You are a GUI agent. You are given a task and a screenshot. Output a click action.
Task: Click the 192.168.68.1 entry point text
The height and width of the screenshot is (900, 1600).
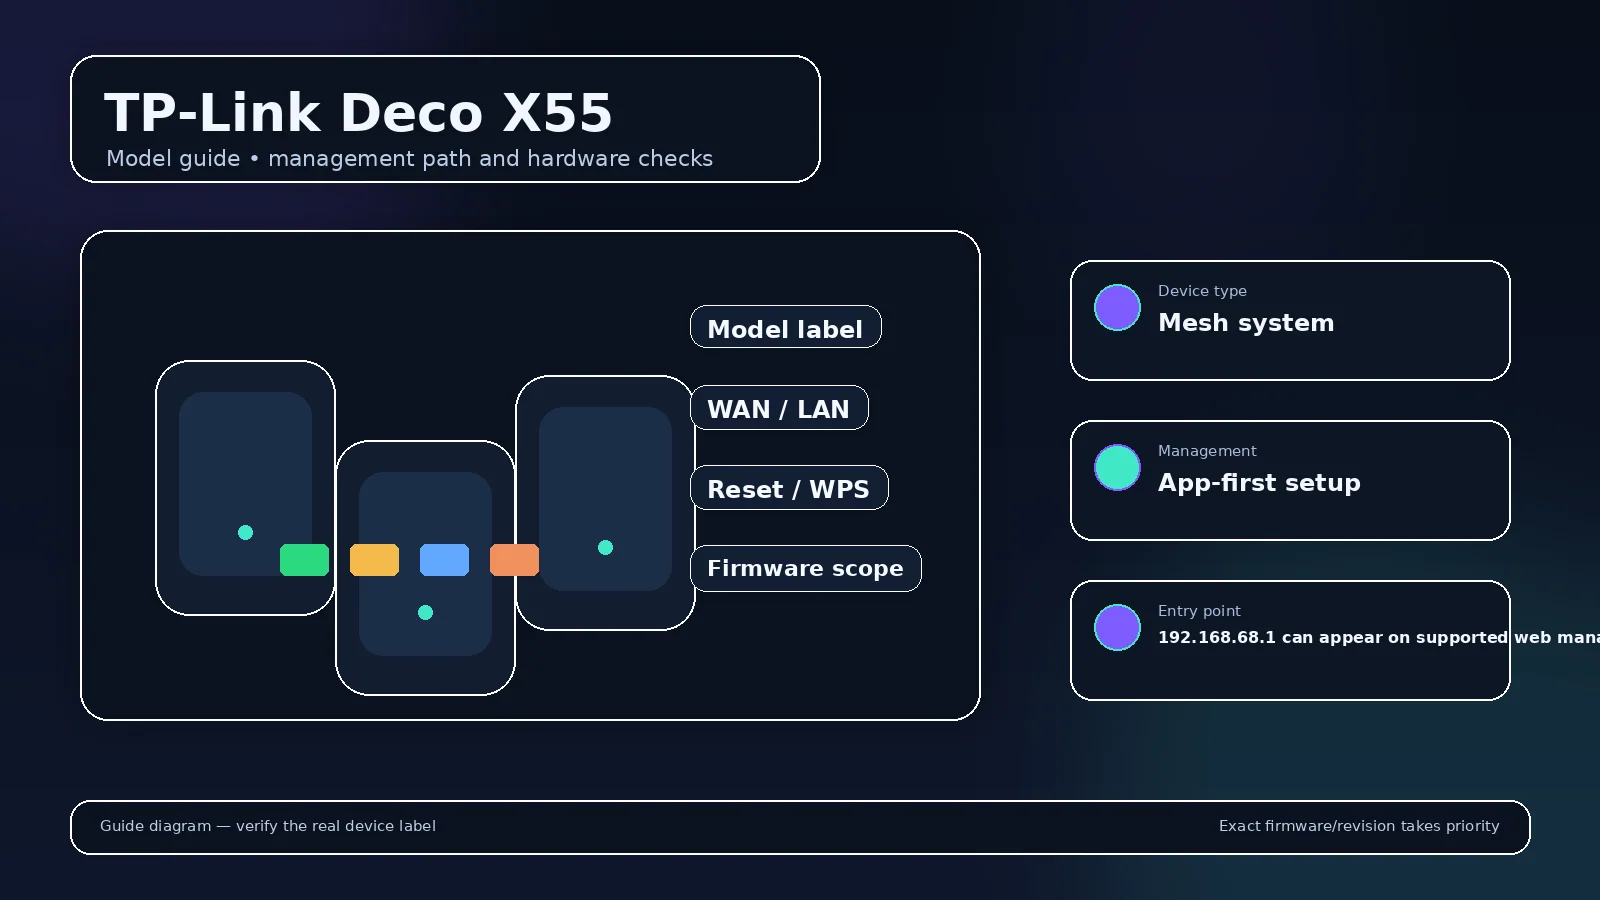(x=1379, y=637)
